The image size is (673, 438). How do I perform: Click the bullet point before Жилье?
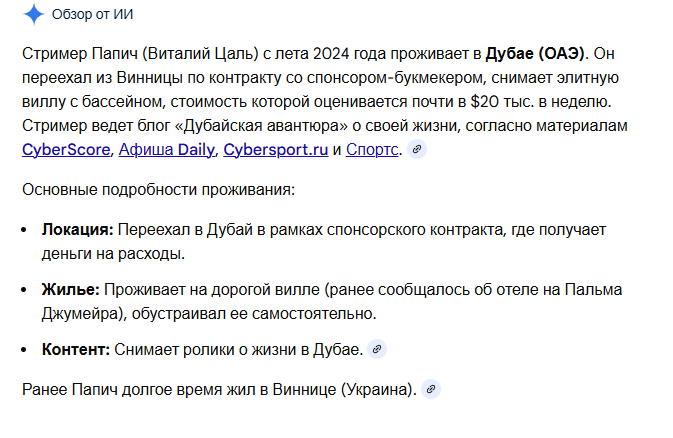point(26,291)
